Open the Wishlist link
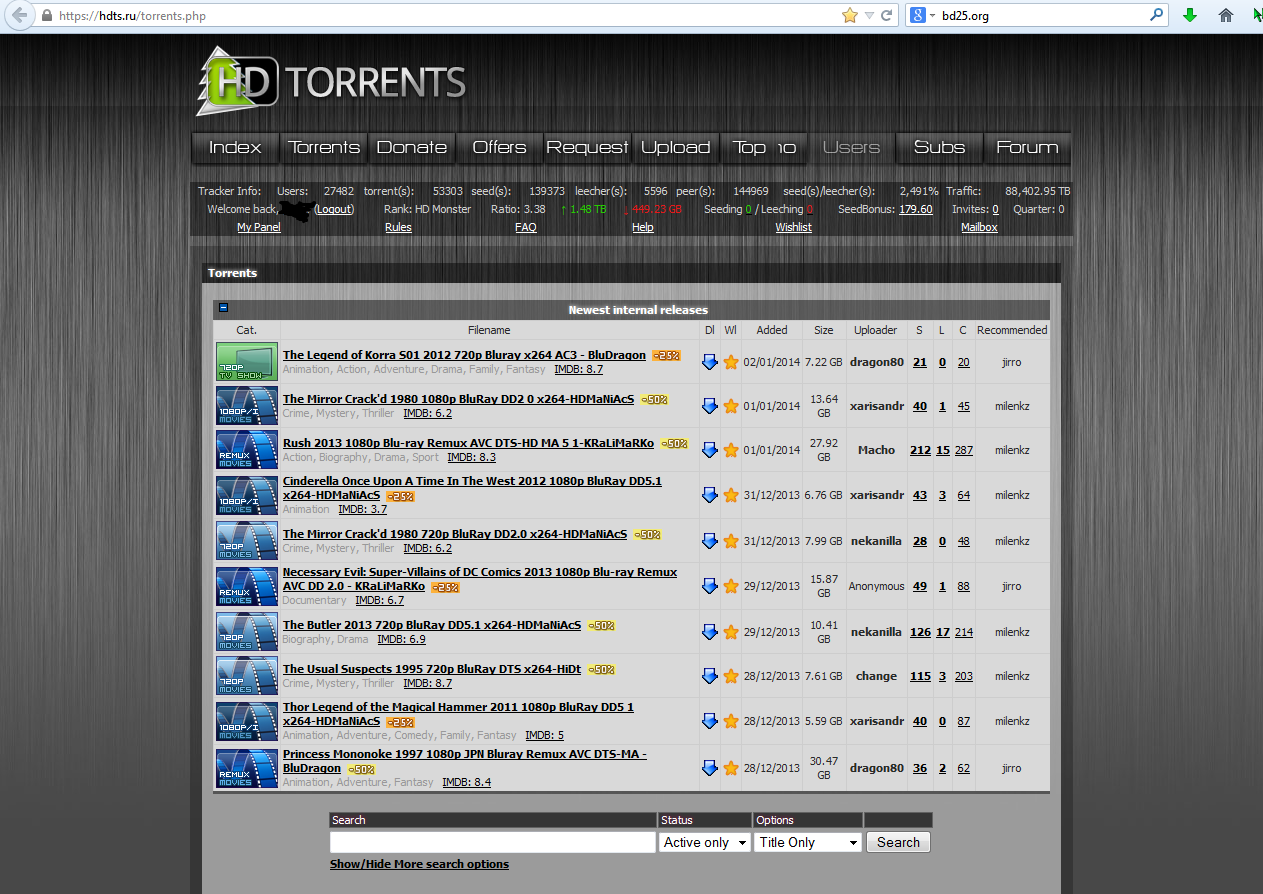 (794, 227)
